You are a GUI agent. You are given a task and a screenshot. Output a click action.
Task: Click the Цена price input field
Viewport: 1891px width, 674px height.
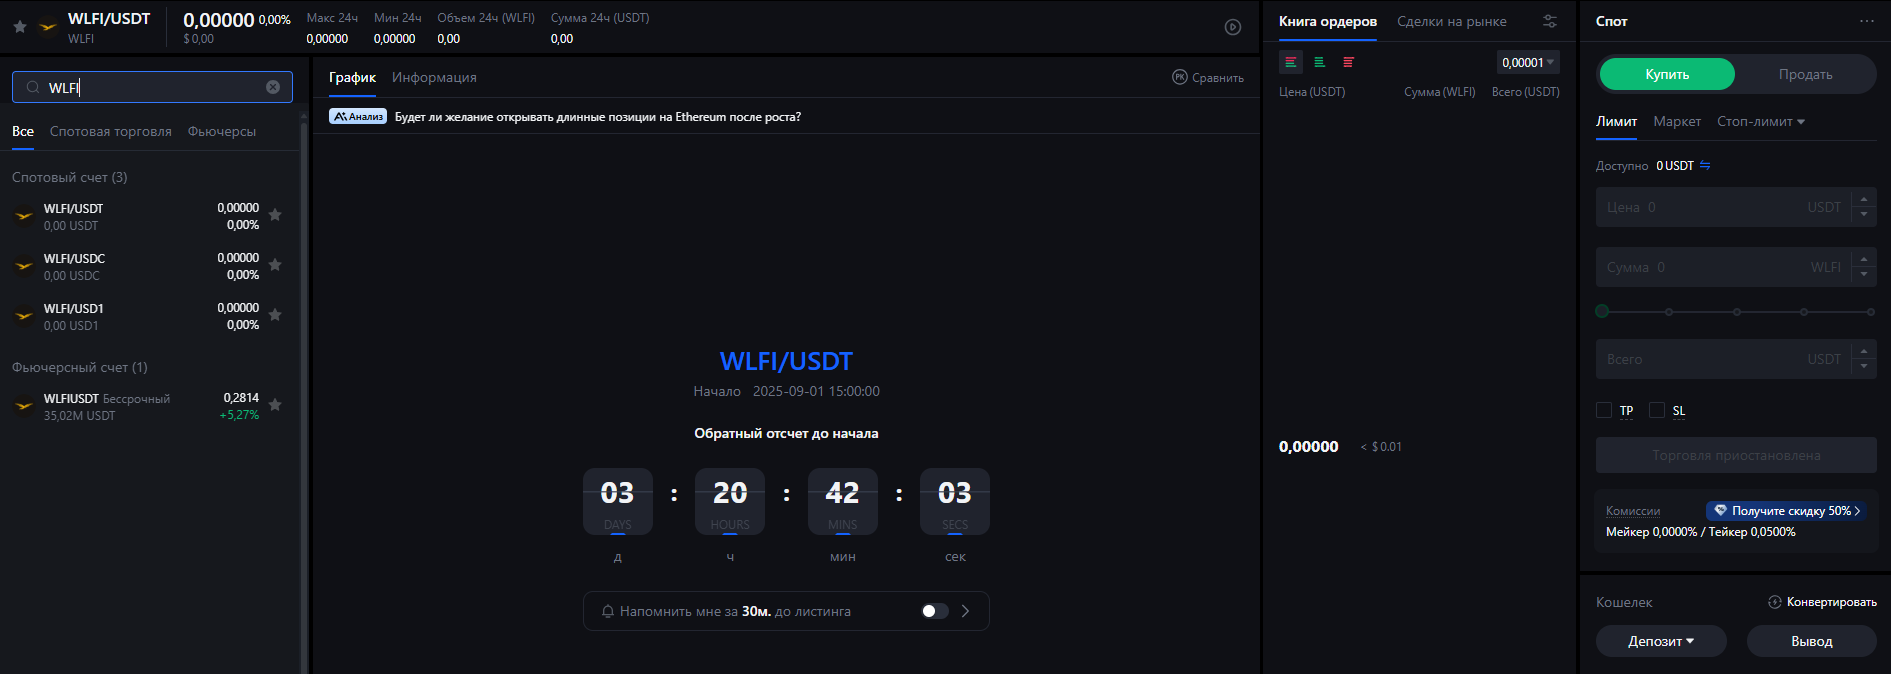pyautogui.click(x=1722, y=207)
